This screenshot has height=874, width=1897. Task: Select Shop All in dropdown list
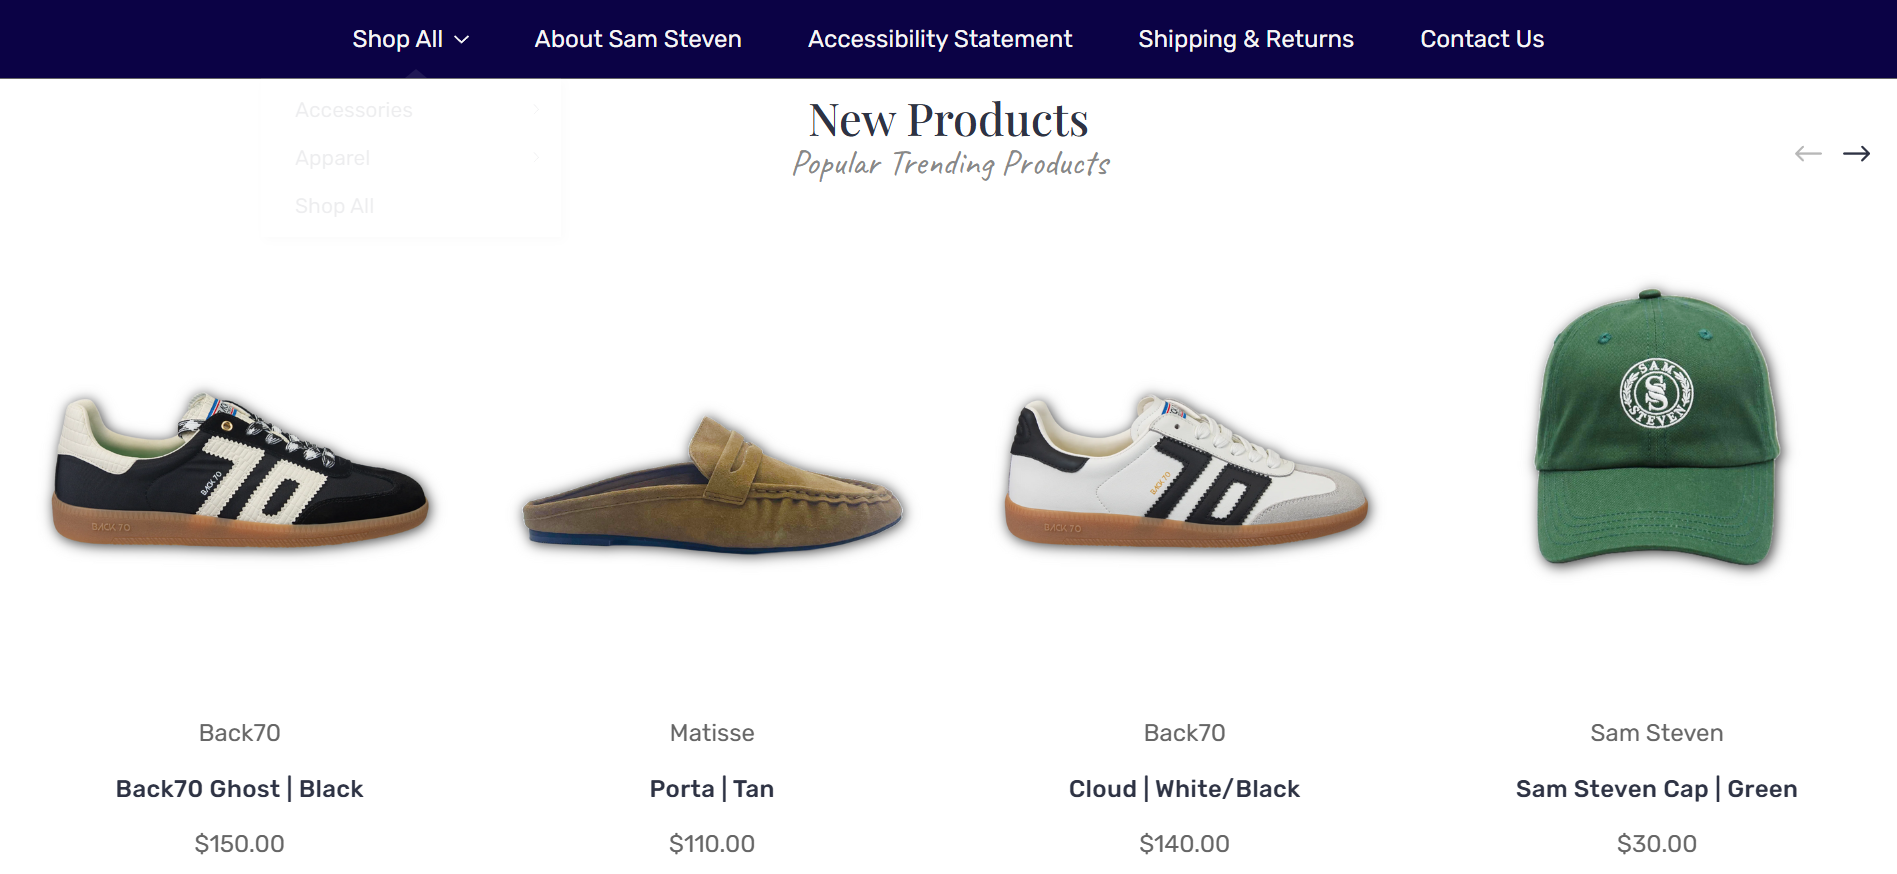pyautogui.click(x=334, y=206)
